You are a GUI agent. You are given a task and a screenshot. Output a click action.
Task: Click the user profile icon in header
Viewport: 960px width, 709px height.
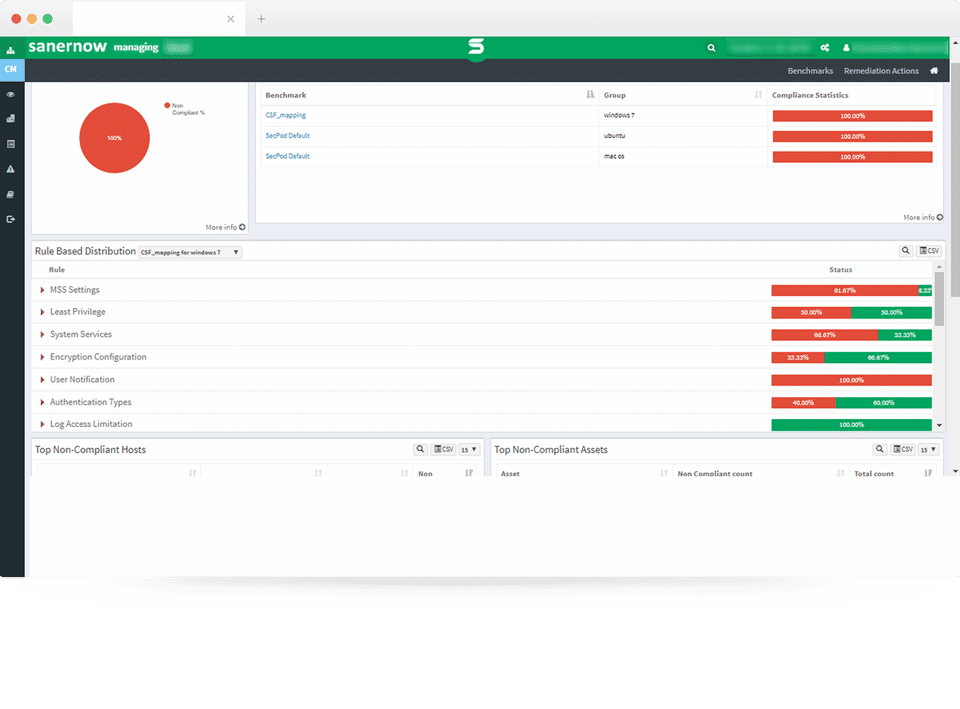point(846,48)
